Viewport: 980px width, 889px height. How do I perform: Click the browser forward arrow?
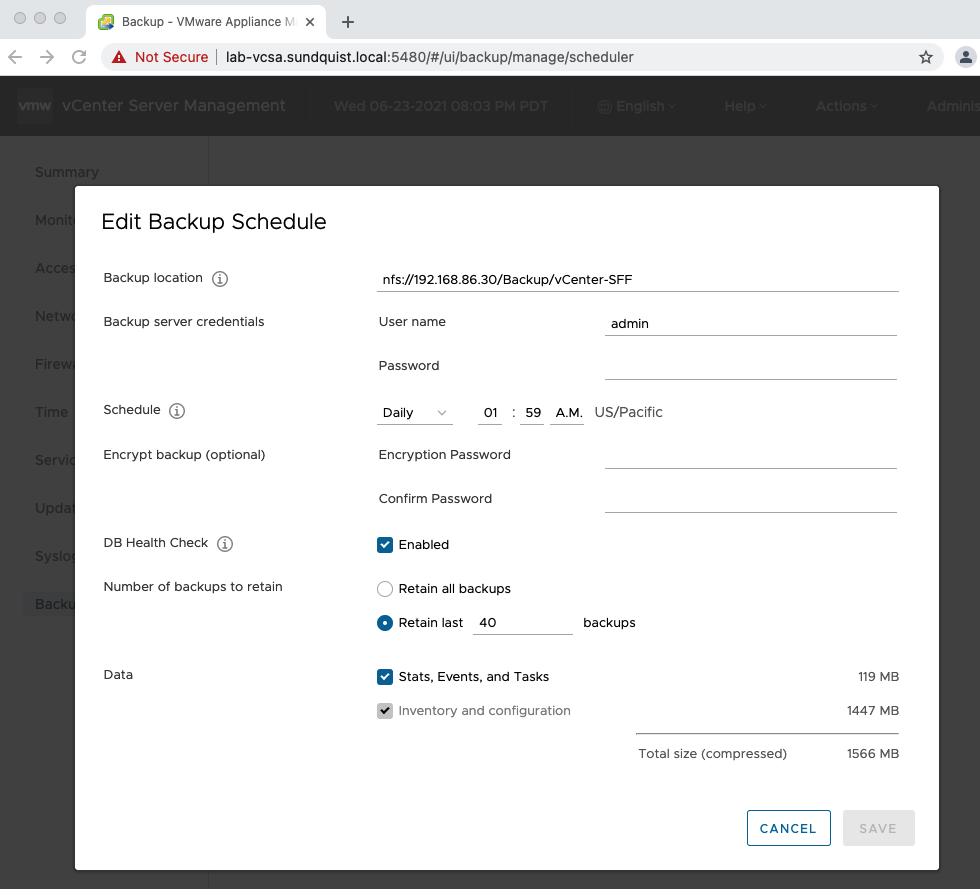click(47, 57)
